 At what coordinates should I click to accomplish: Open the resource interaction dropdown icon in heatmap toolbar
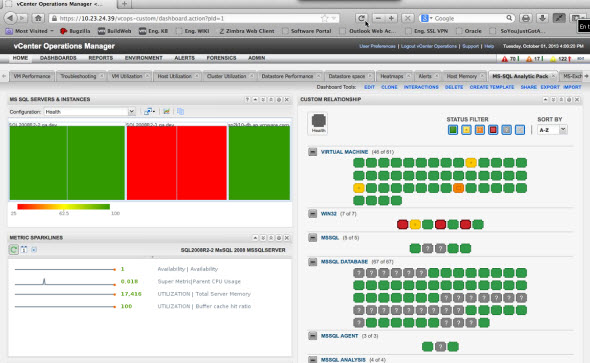149,111
